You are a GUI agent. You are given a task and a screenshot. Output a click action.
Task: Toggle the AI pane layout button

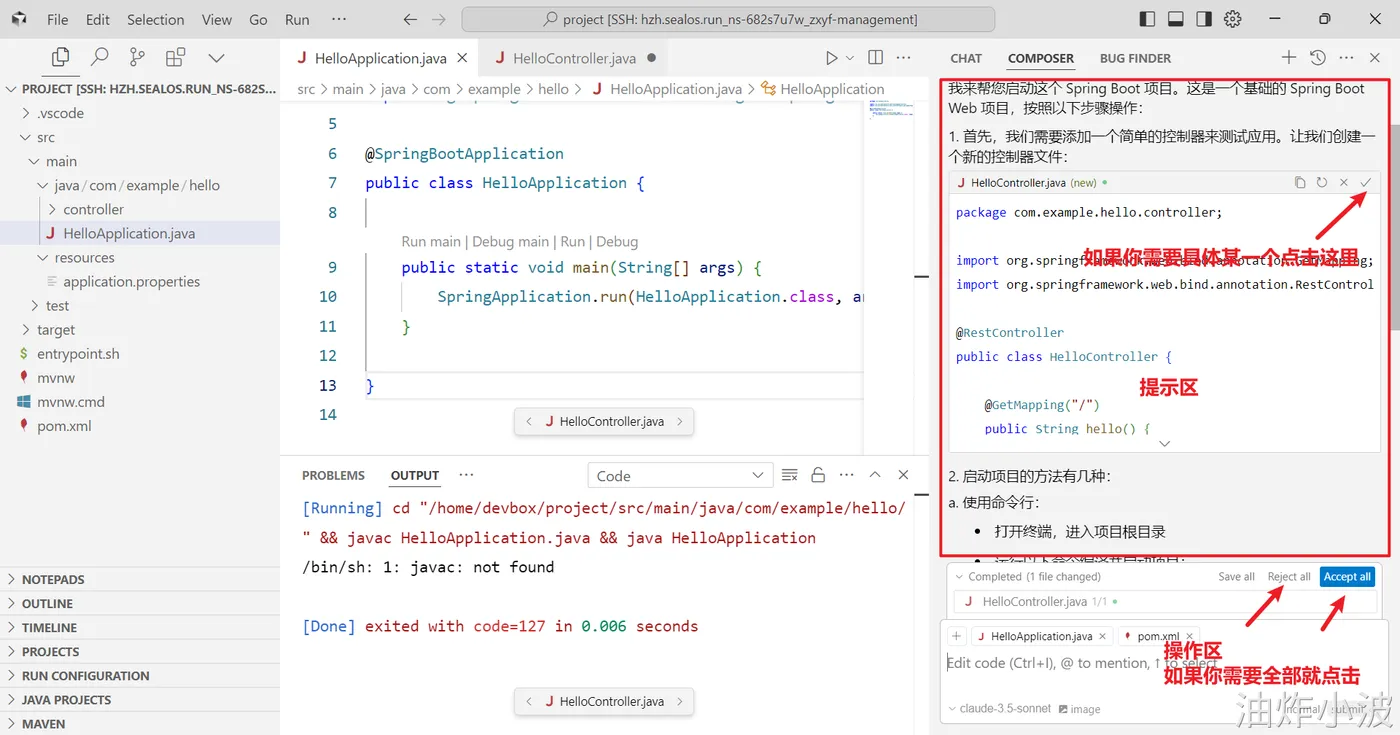tap(1204, 19)
